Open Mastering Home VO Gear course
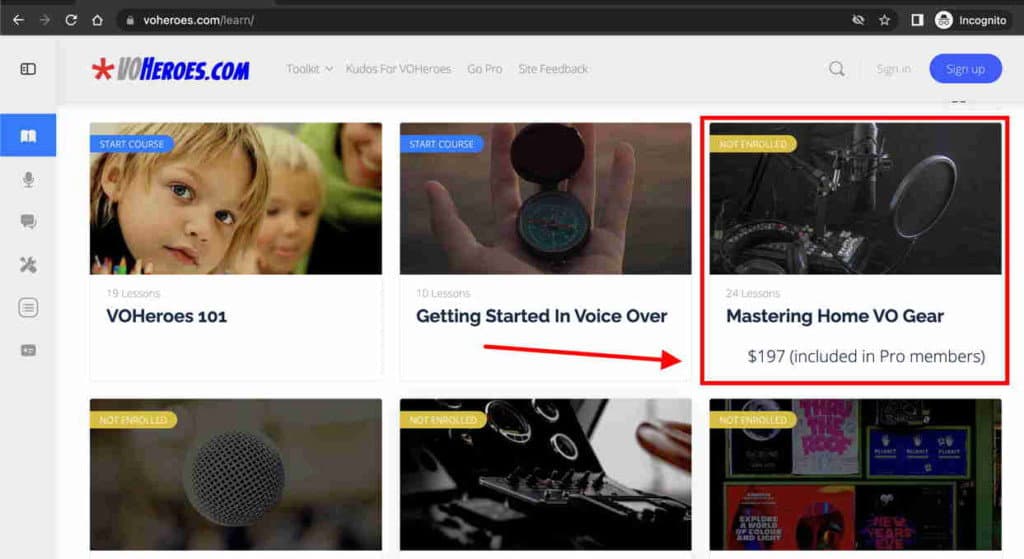Screen dimensions: 1024x559 coord(835,316)
